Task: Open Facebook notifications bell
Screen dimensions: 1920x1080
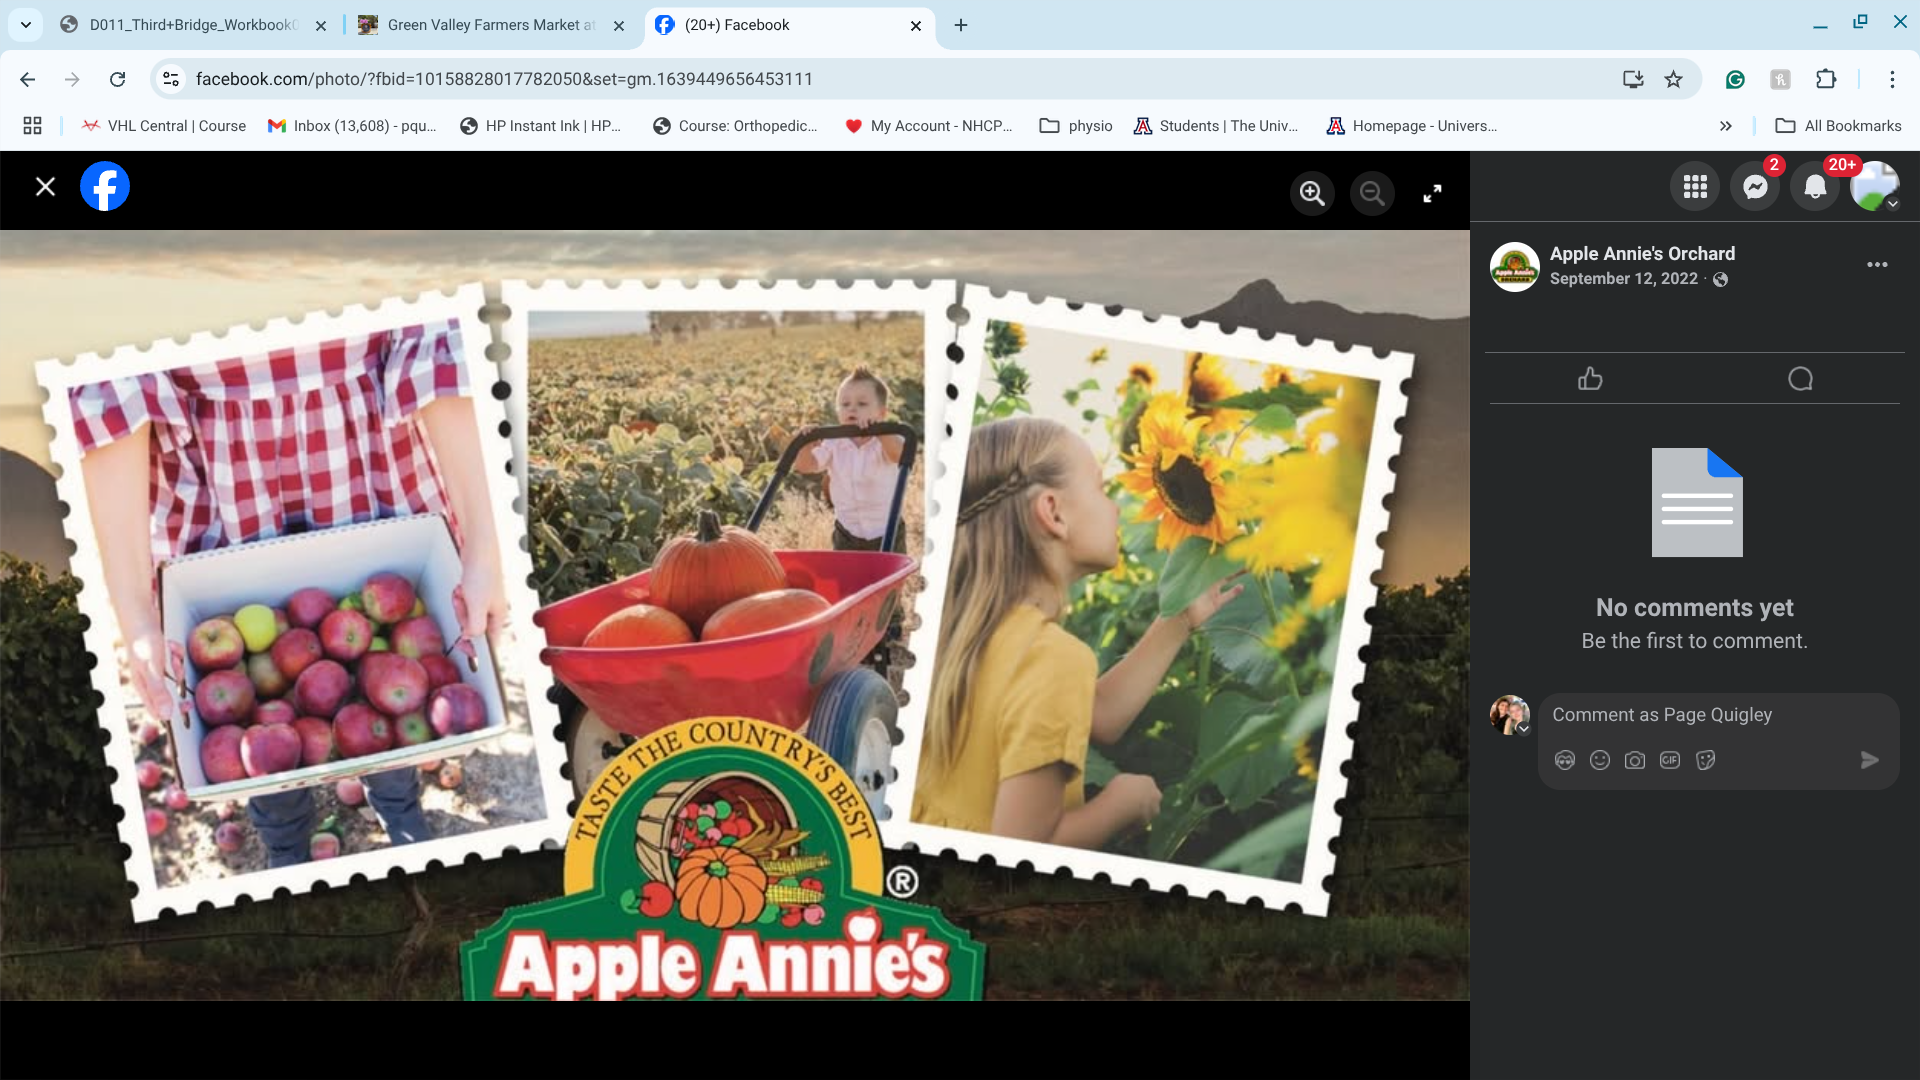Action: coord(1815,187)
